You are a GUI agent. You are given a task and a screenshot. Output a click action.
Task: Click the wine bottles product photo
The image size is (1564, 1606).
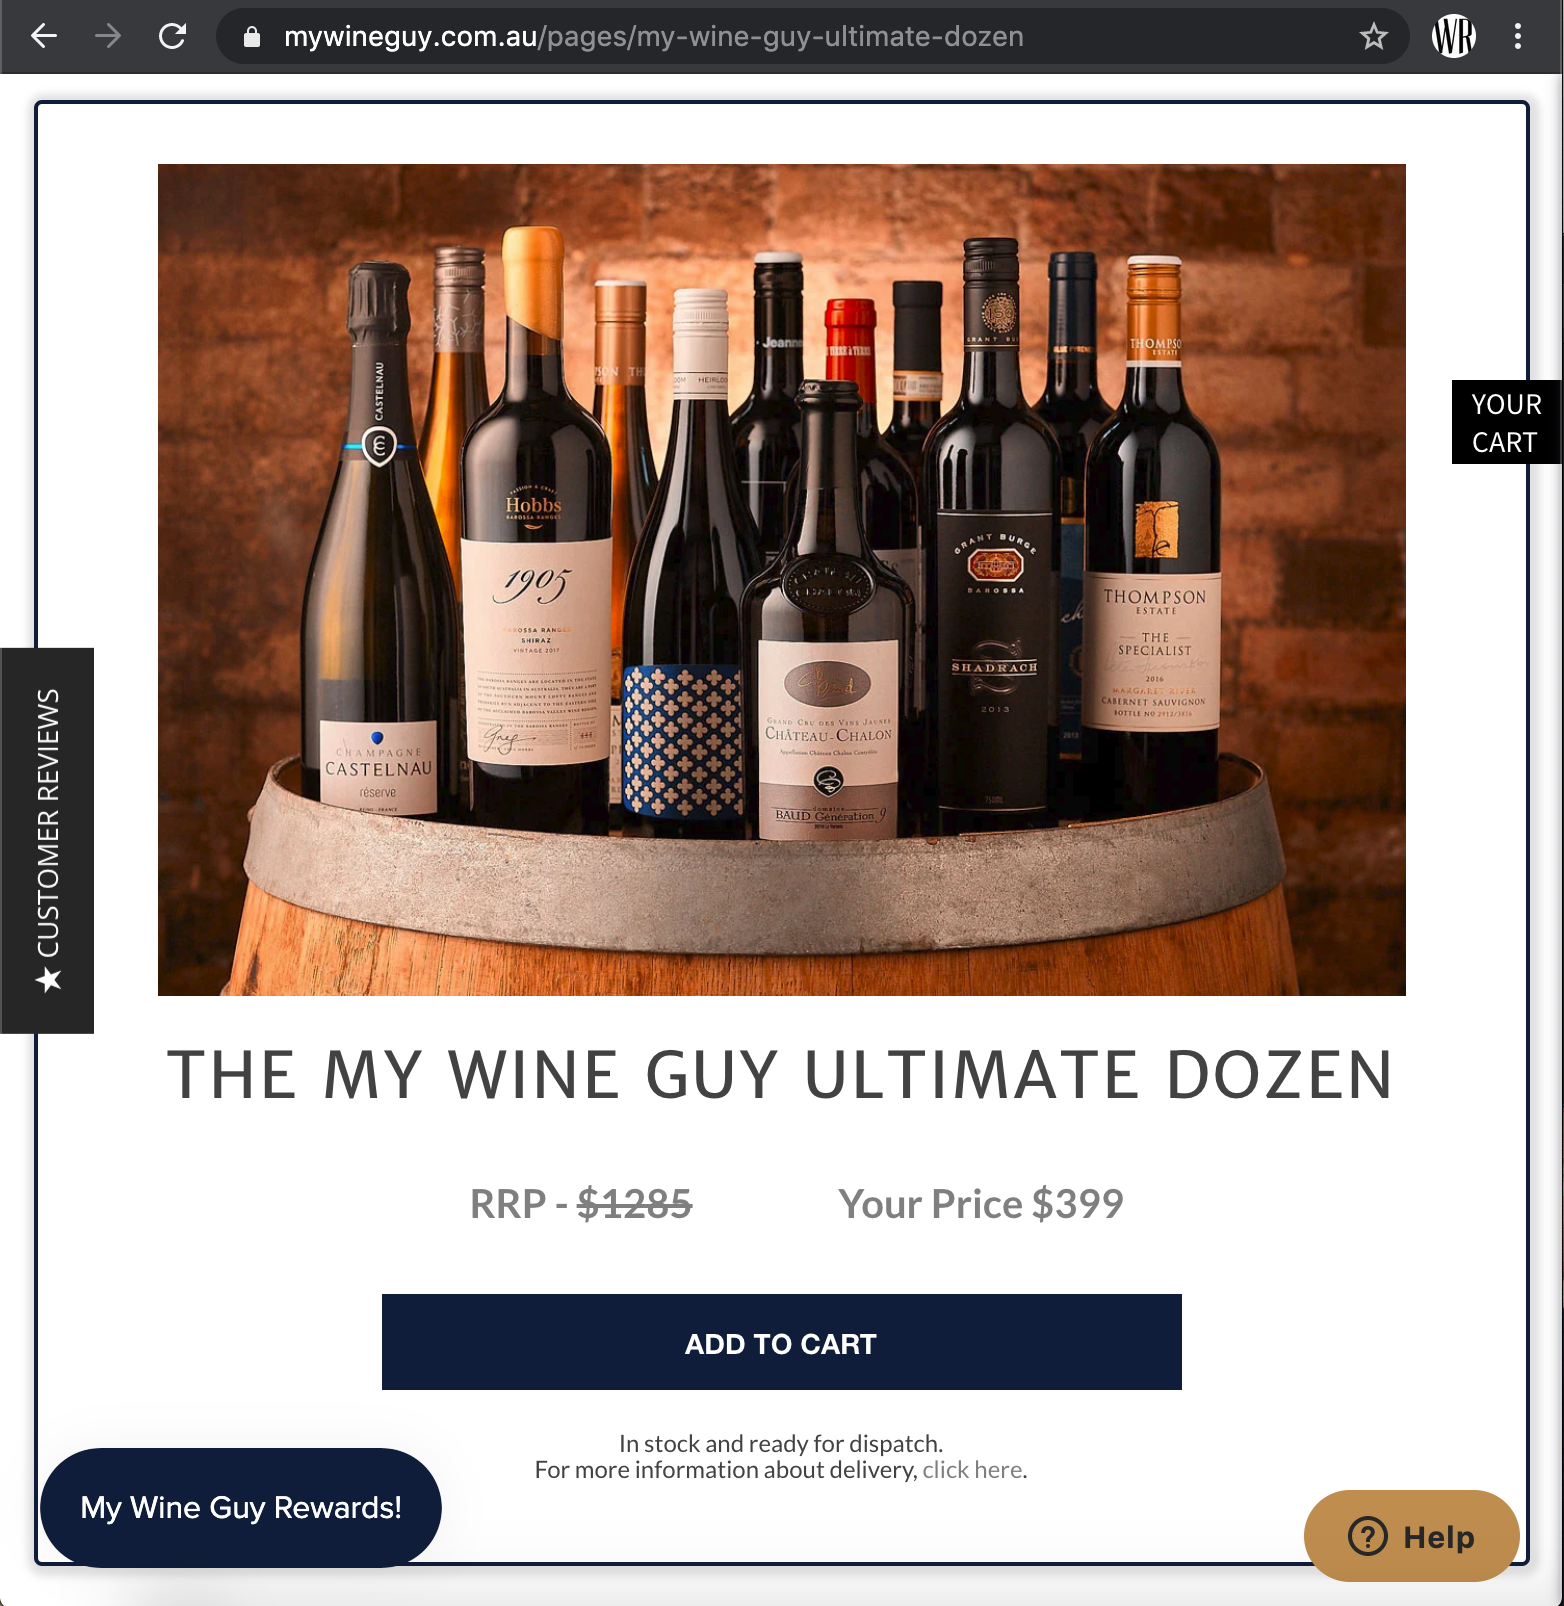782,580
